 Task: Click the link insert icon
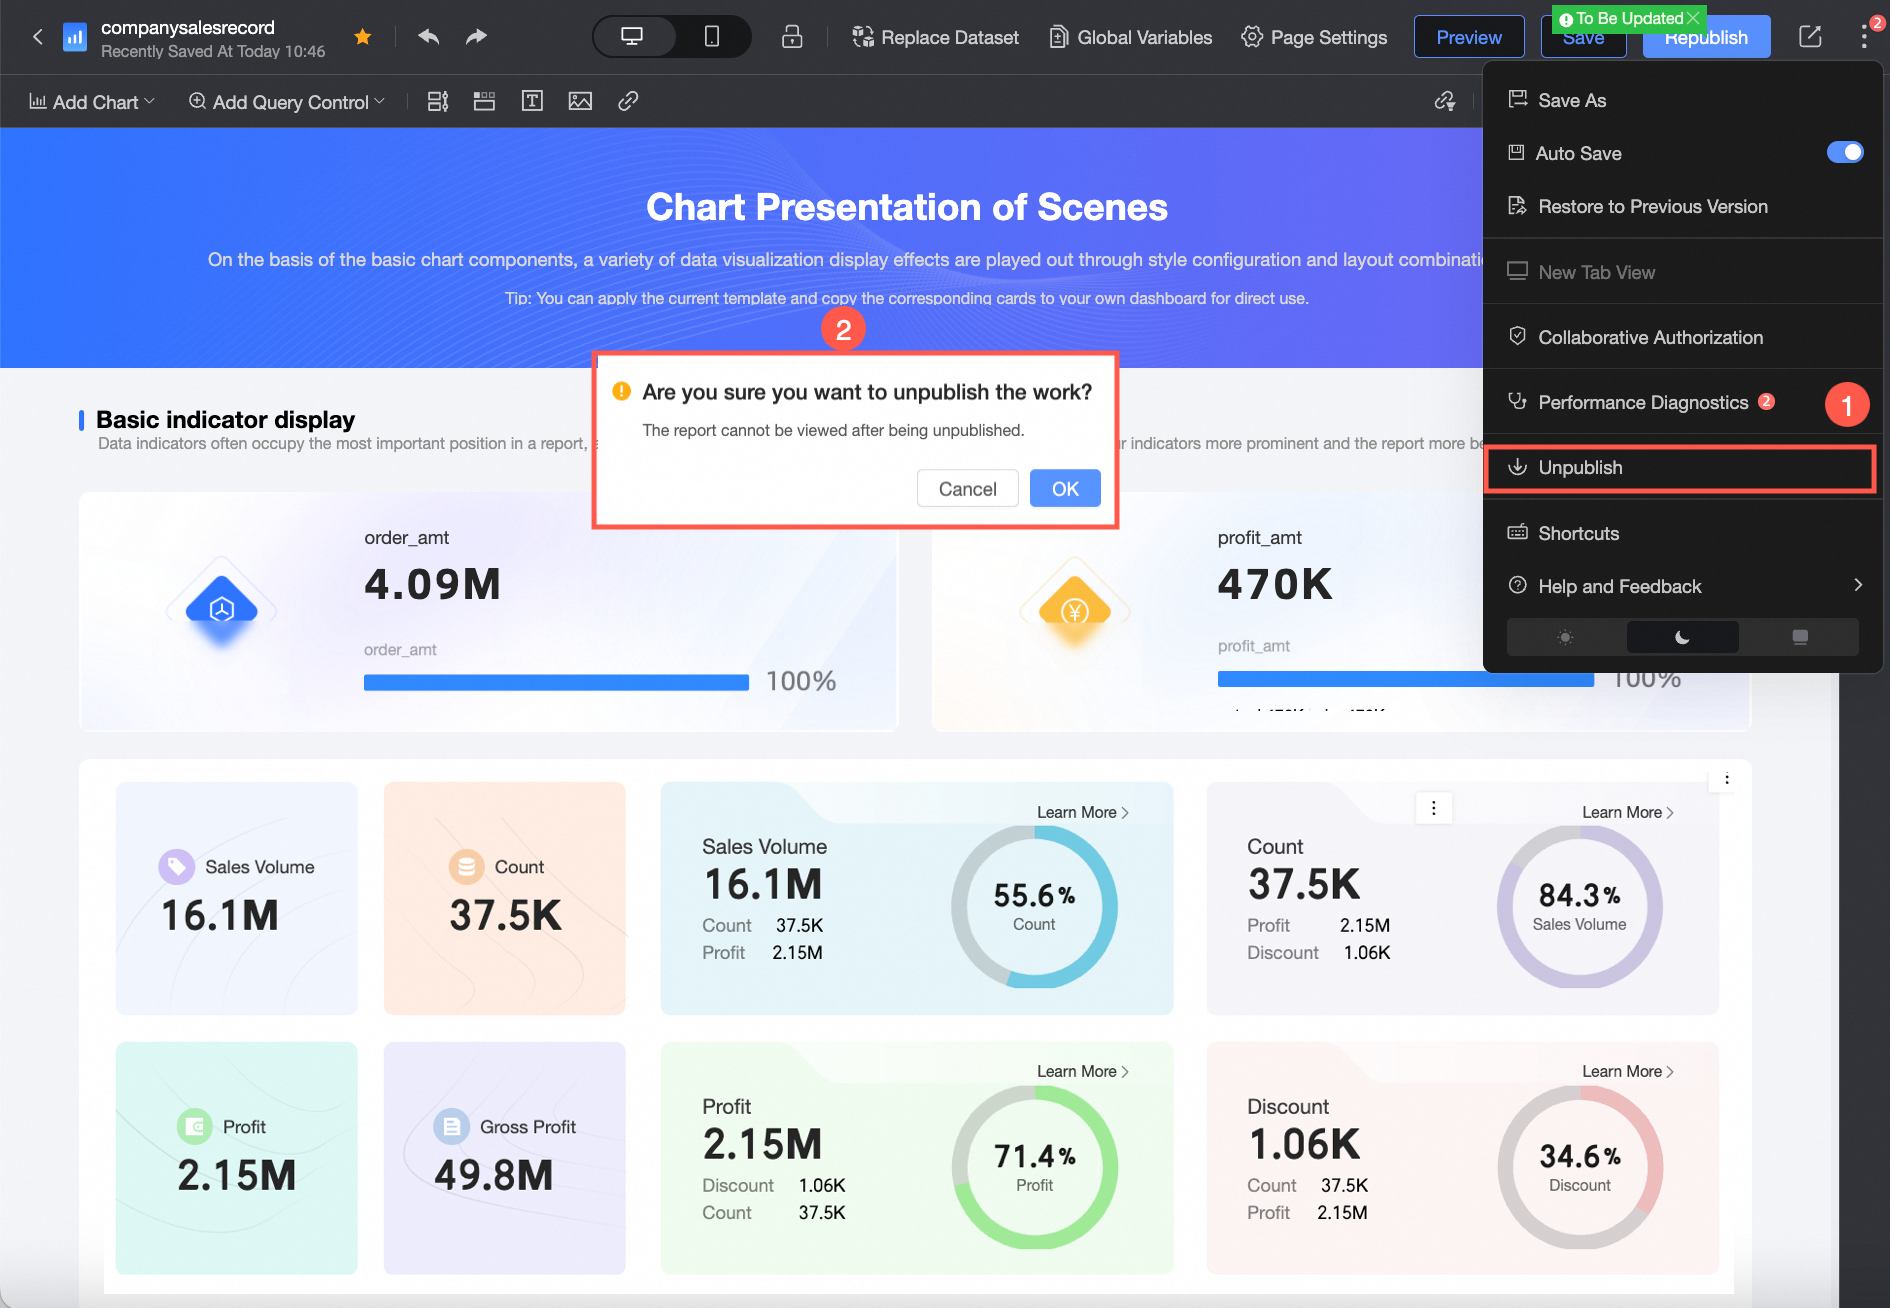(628, 101)
